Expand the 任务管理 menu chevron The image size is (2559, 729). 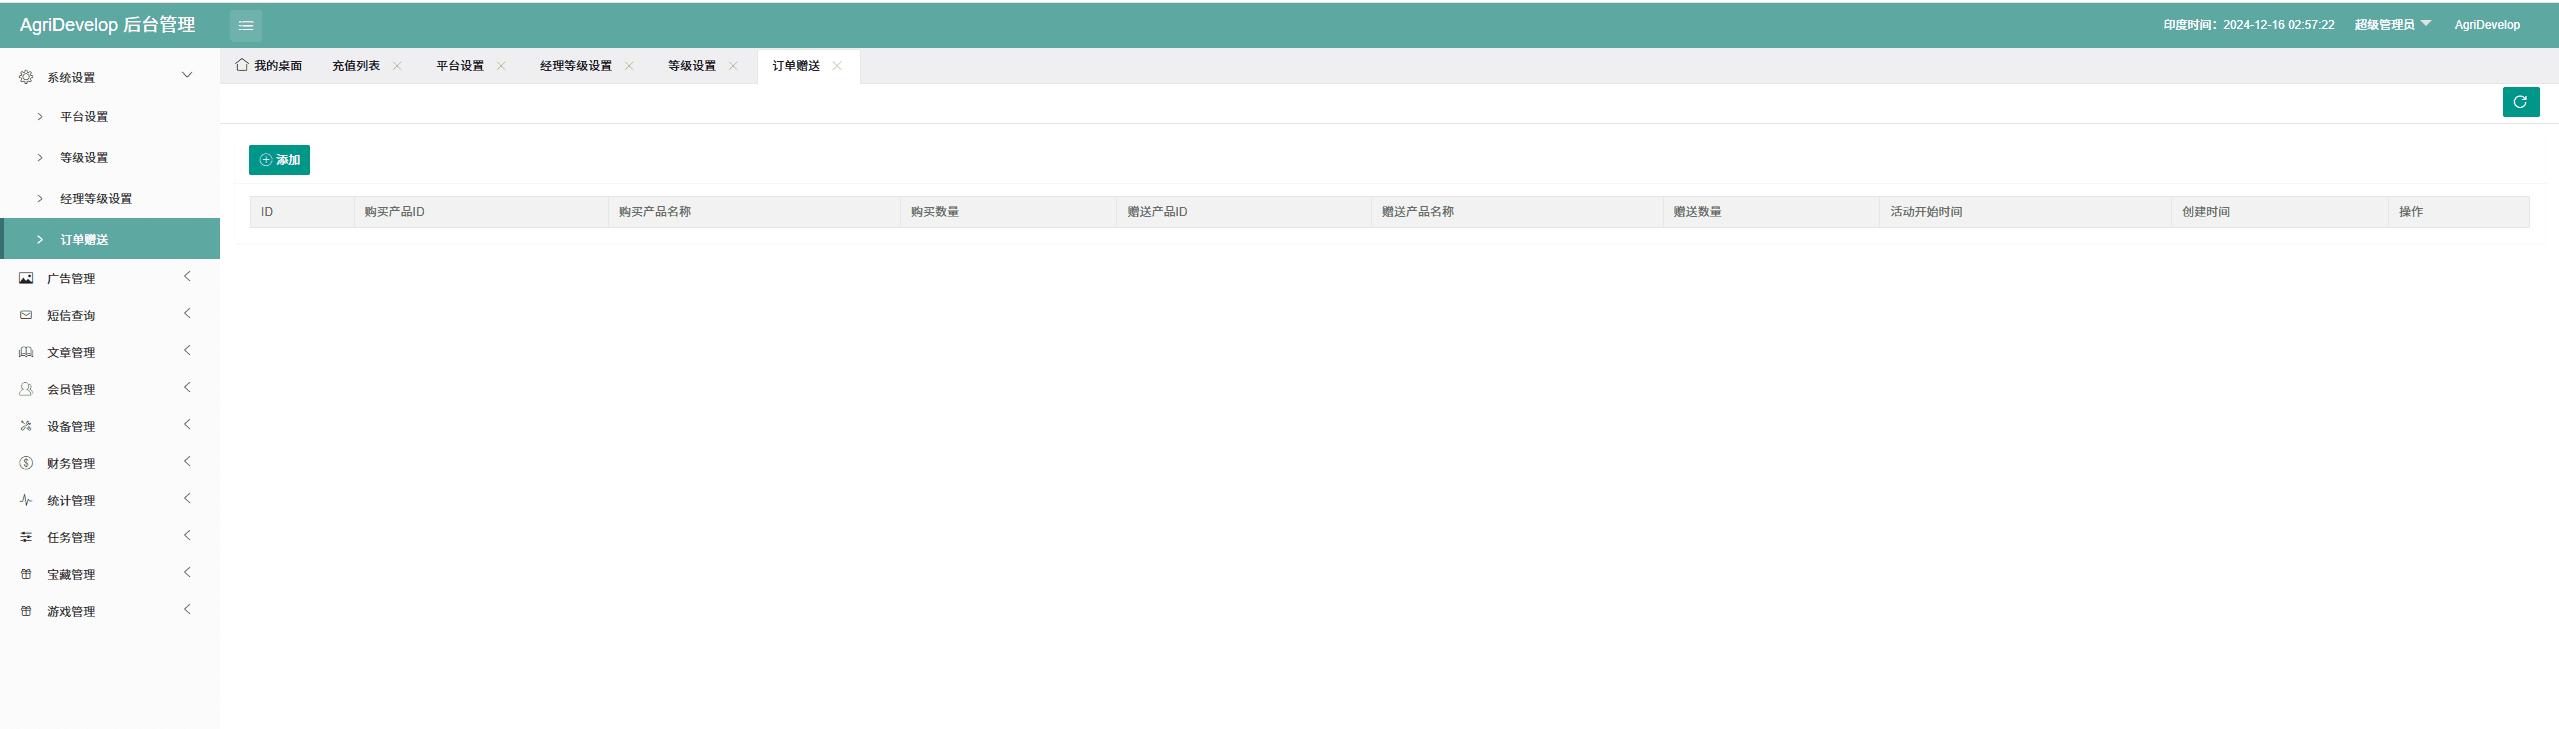tap(187, 535)
